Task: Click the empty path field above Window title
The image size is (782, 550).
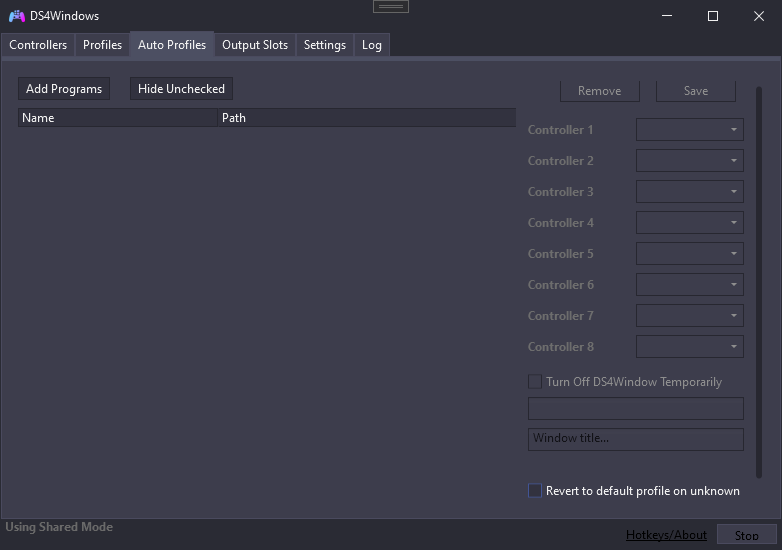Action: (x=636, y=408)
